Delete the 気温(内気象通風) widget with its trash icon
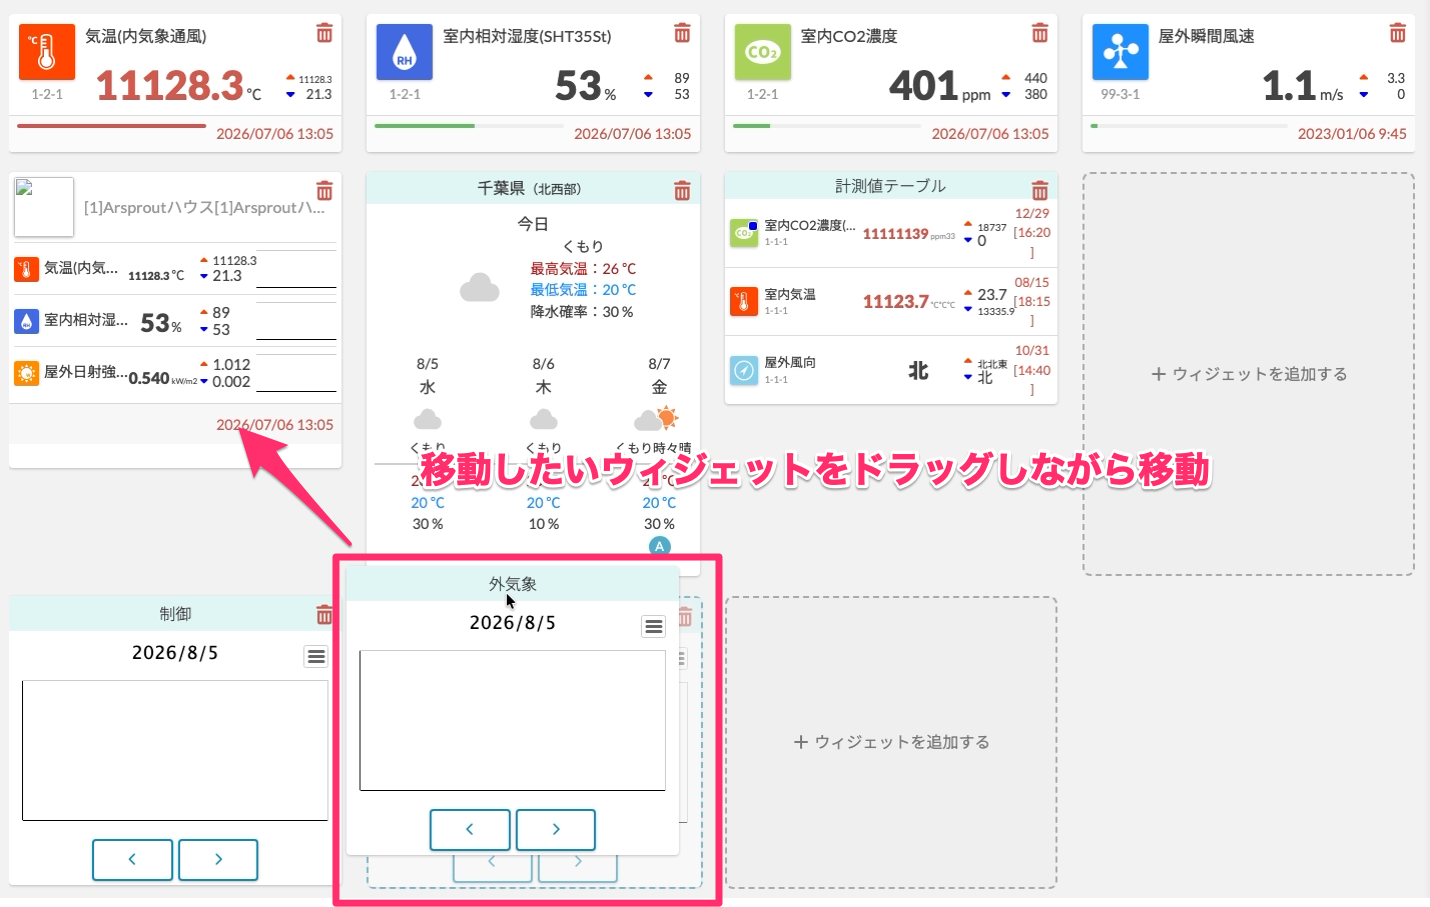Image resolution: width=1430 pixels, height=907 pixels. click(x=324, y=33)
